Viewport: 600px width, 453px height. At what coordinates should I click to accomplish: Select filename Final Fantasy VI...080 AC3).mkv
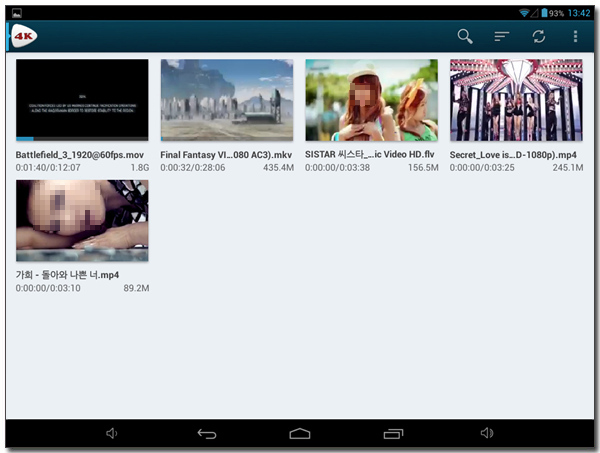(226, 155)
